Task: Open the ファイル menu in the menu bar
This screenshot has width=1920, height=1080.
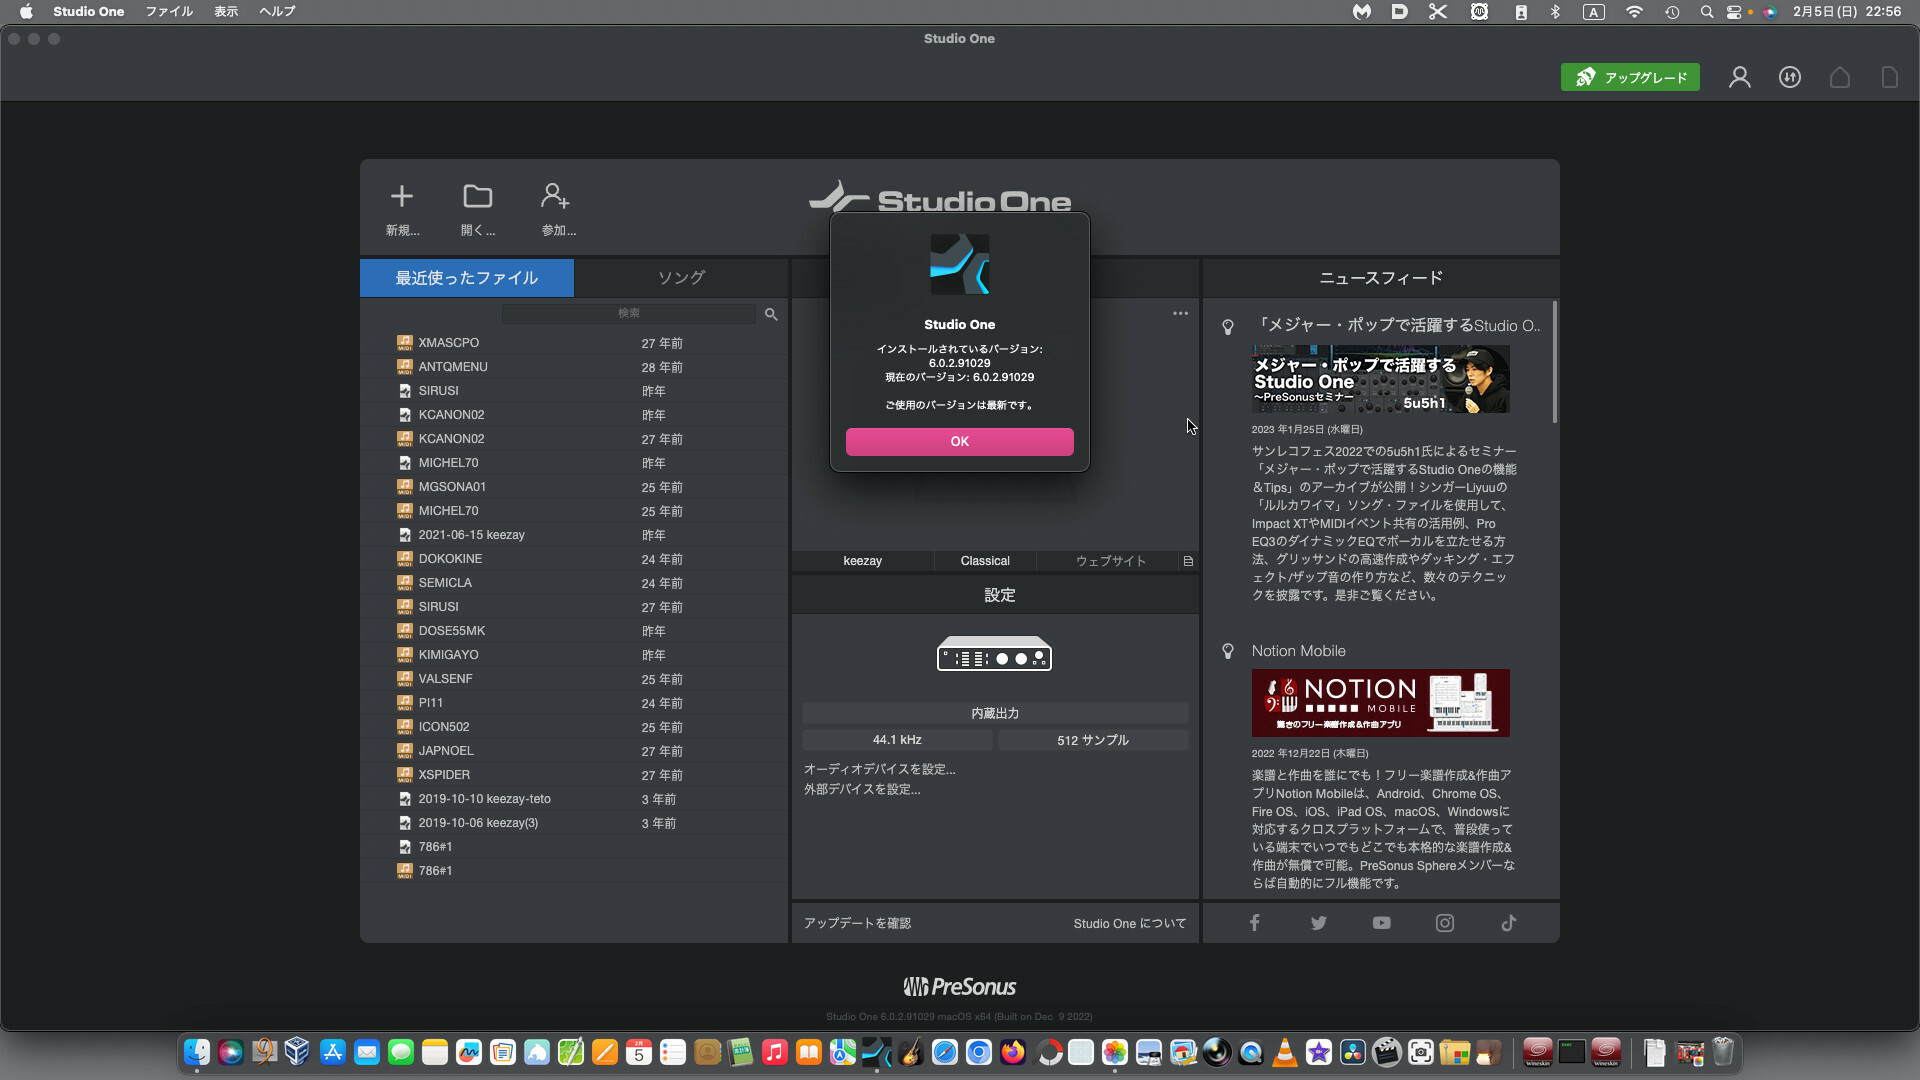Action: 169,12
